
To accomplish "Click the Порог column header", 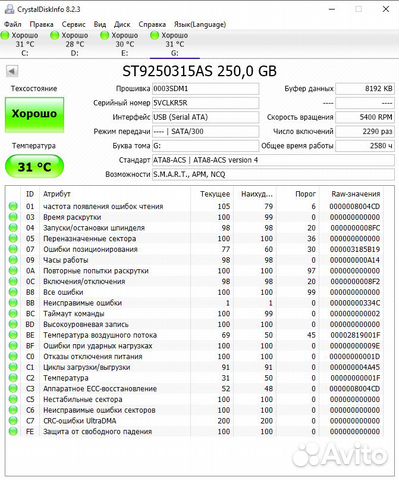I will [298, 194].
